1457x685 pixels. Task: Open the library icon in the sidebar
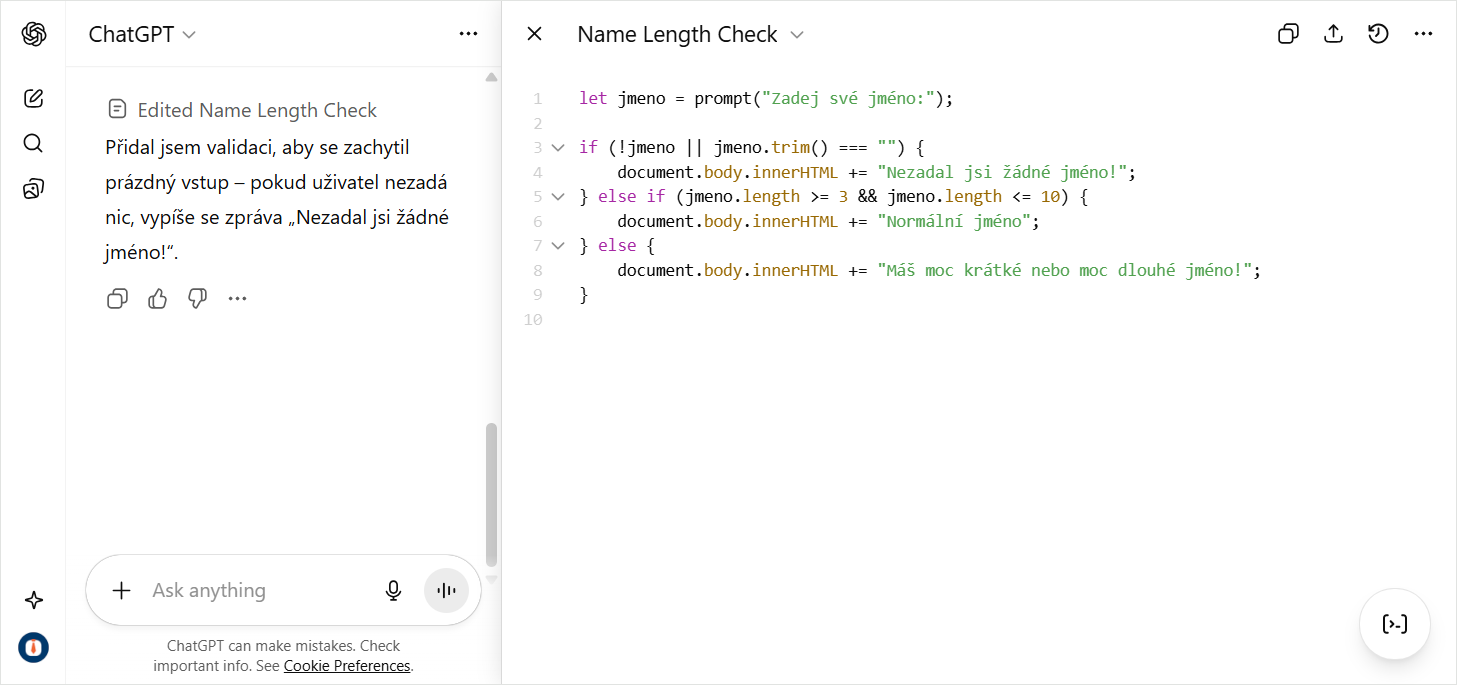33,188
